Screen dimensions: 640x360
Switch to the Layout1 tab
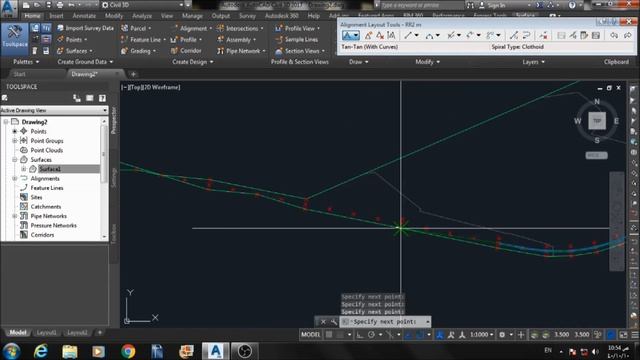[x=46, y=333]
